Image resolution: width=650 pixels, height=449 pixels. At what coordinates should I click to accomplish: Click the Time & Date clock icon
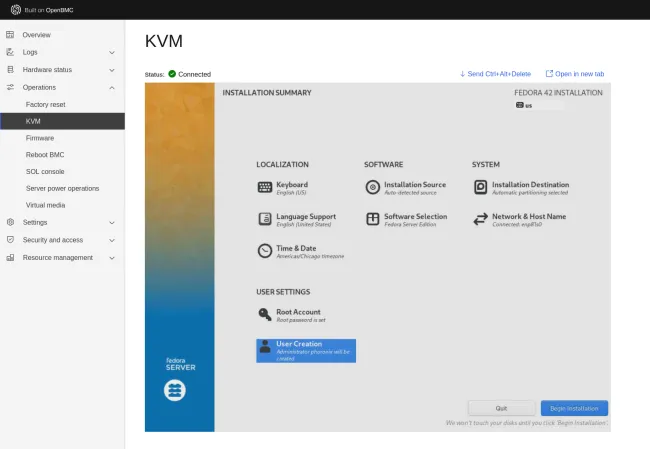(x=265, y=251)
